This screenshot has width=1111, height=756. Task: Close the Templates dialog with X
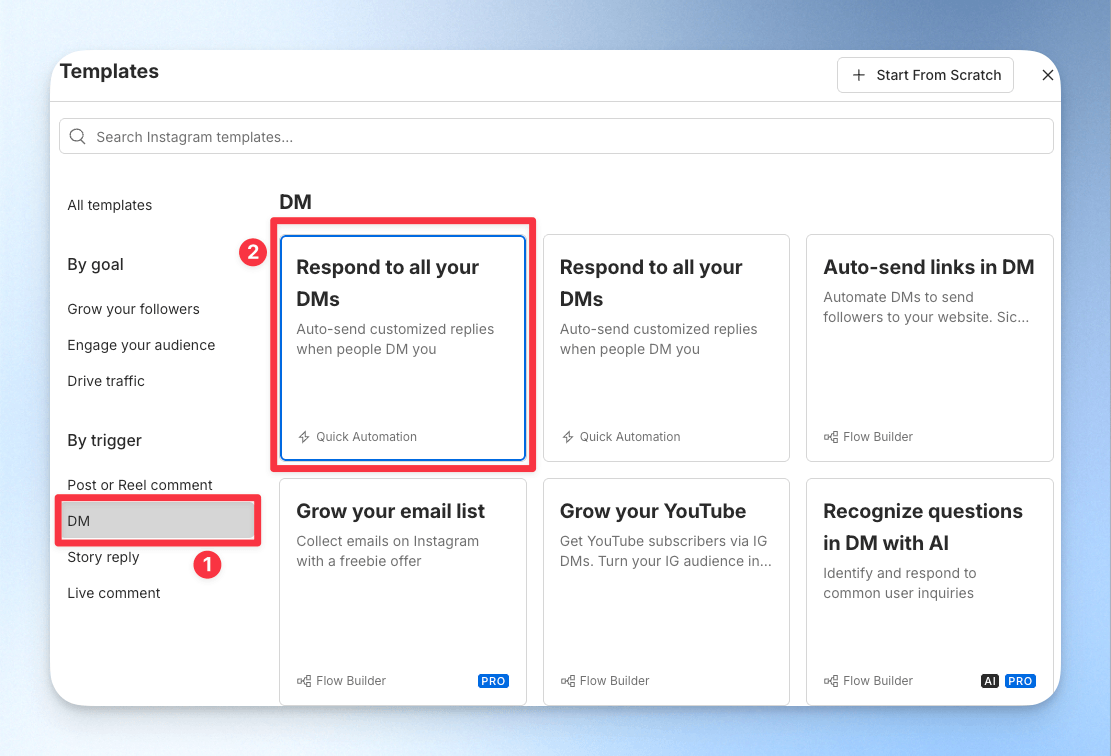[1048, 75]
